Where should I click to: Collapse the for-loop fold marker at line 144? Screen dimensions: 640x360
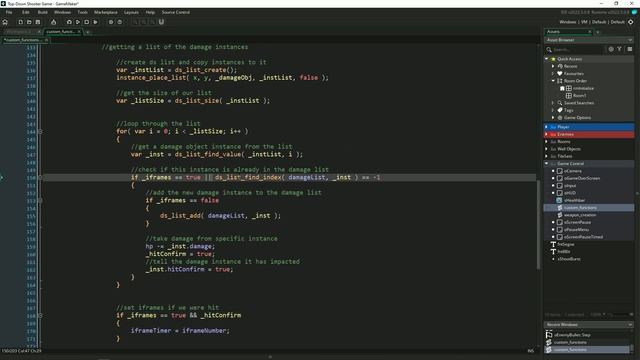click(40, 131)
